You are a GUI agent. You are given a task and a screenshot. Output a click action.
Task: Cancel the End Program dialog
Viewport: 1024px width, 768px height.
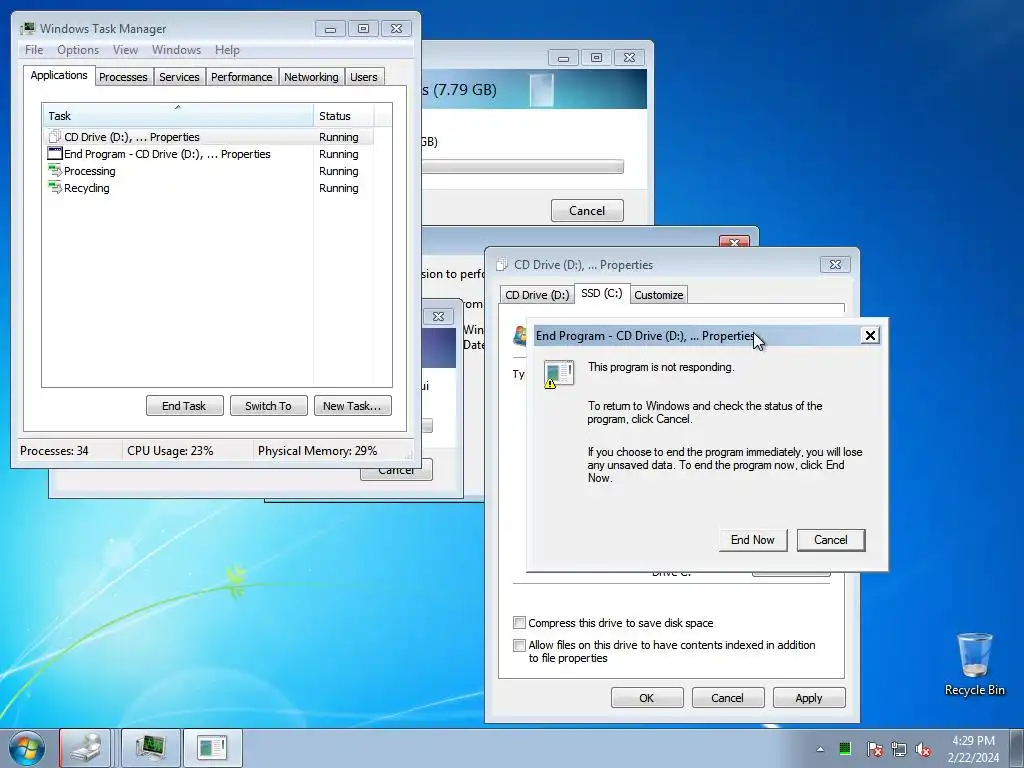point(831,540)
